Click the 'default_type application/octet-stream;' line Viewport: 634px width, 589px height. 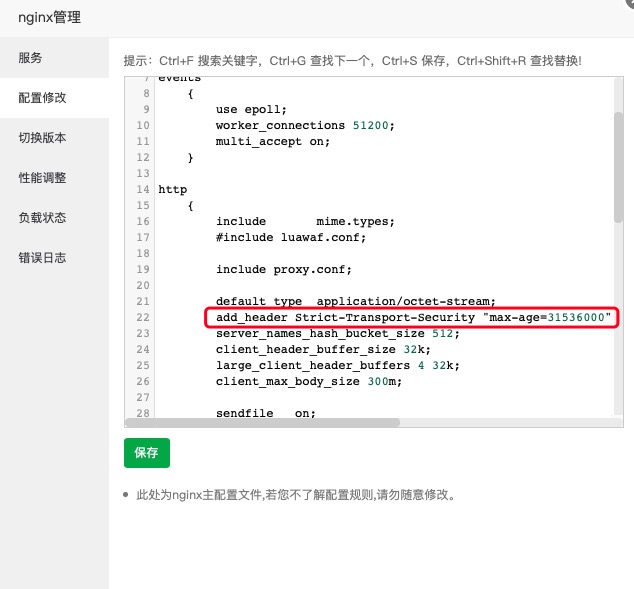(x=355, y=302)
